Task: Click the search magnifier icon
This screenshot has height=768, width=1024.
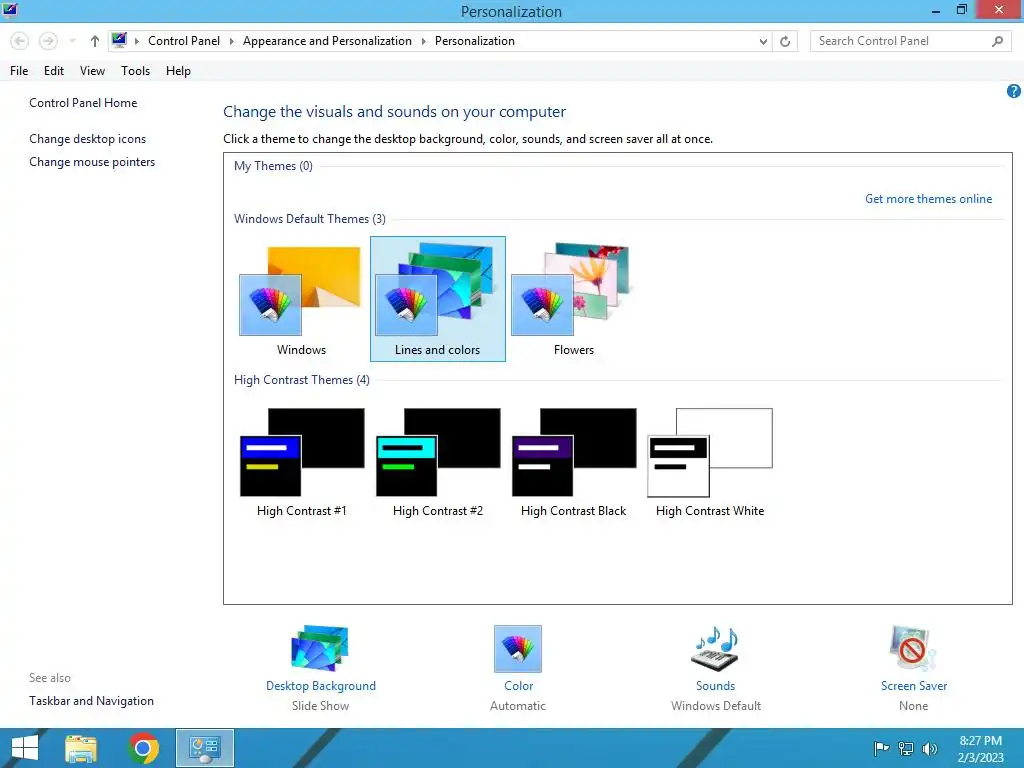Action: click(997, 41)
